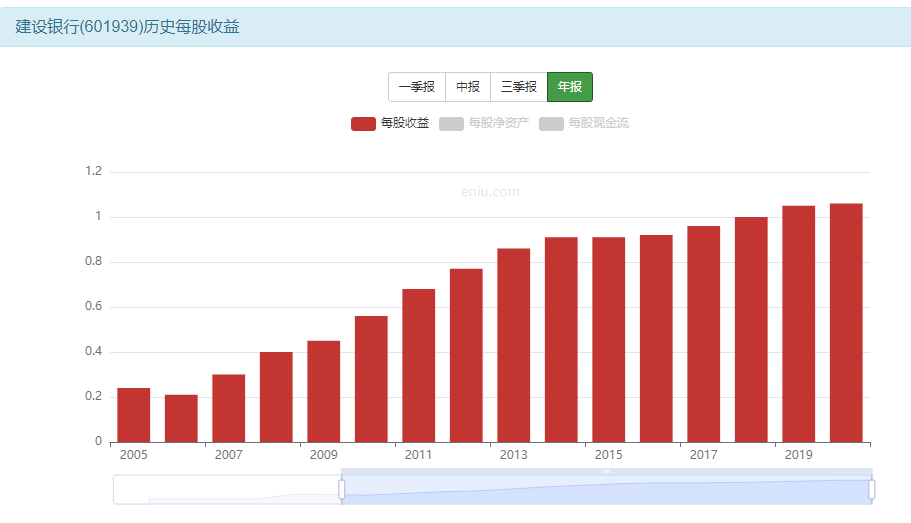Image resolution: width=911 pixels, height=523 pixels.
Task: Enable the 每股现金流 series swatch
Action: [551, 123]
